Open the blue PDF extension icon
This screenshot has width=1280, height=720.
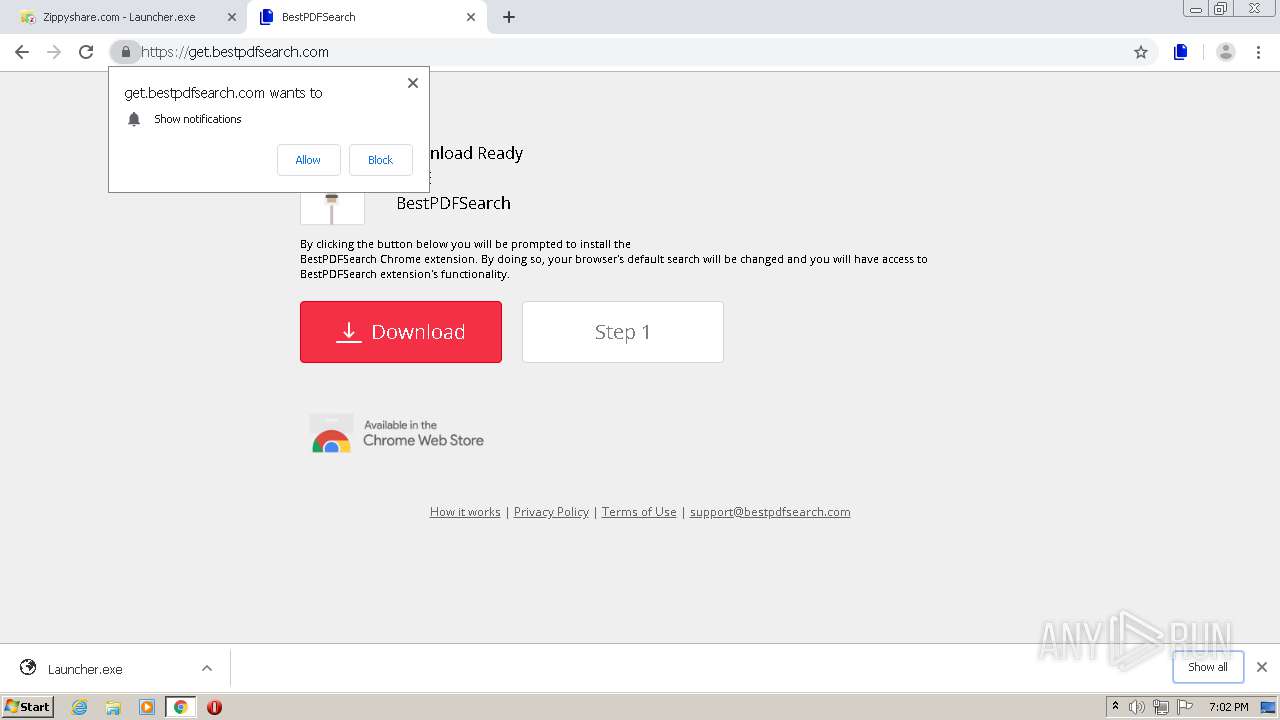tap(1181, 52)
